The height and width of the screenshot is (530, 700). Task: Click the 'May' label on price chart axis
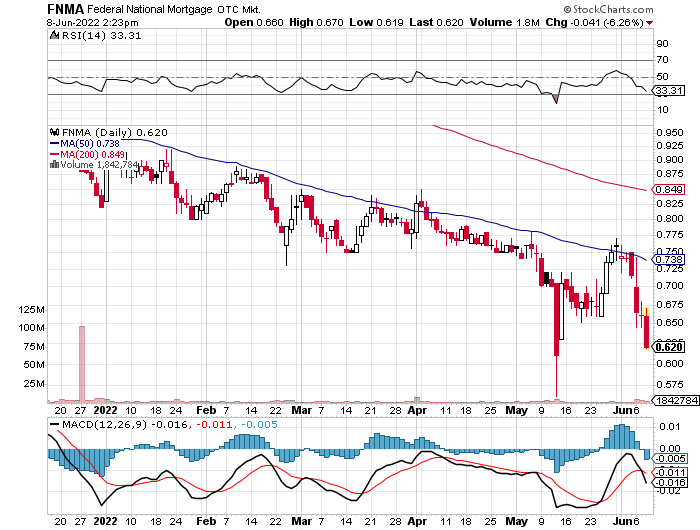tap(517, 410)
